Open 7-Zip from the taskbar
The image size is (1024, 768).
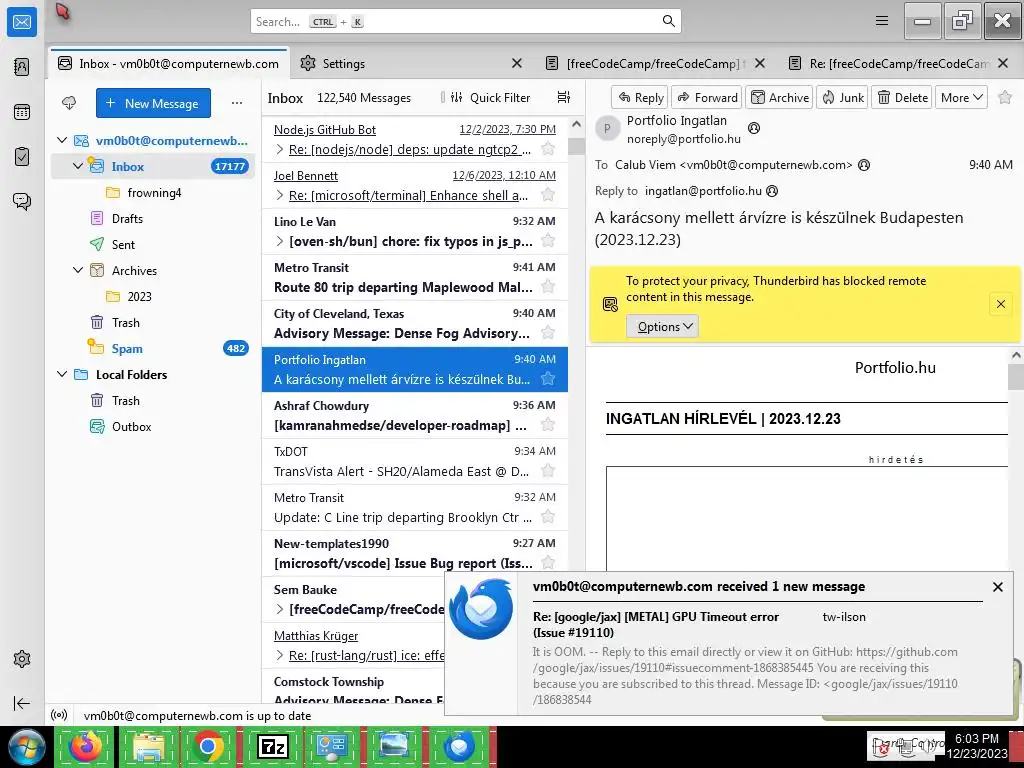tap(271, 746)
